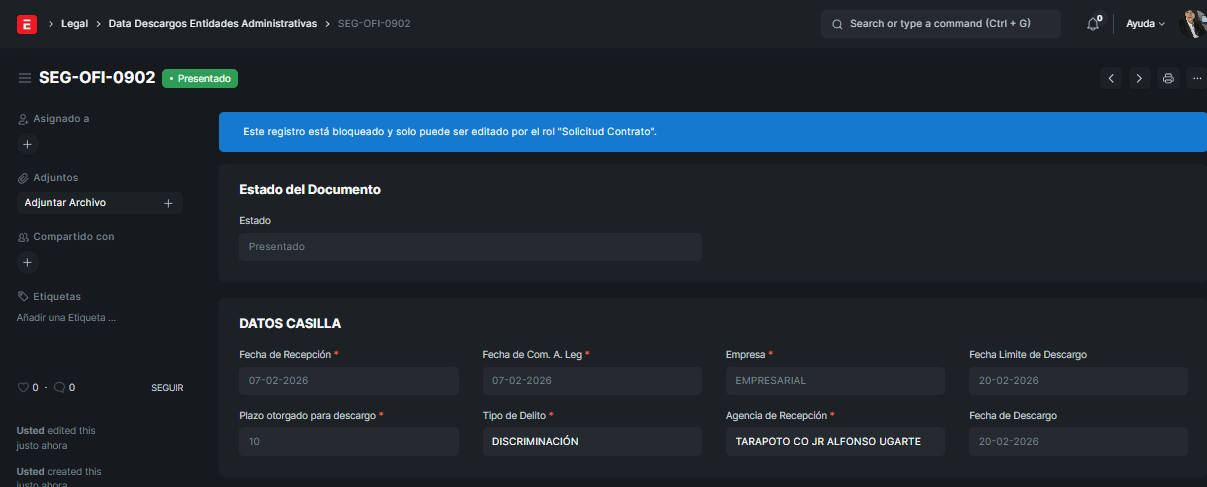The height and width of the screenshot is (487, 1207).
Task: Add assignee with plus under Asignado a
Action: pyautogui.click(x=27, y=144)
